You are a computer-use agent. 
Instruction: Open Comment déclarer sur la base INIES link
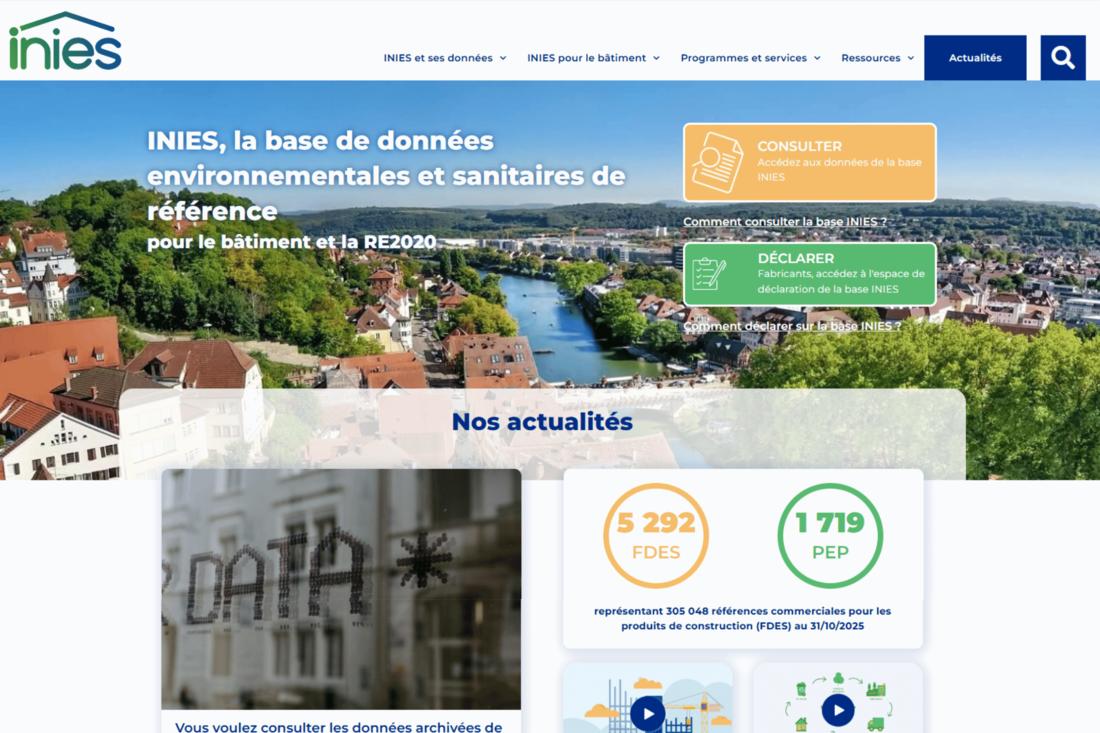click(792, 326)
